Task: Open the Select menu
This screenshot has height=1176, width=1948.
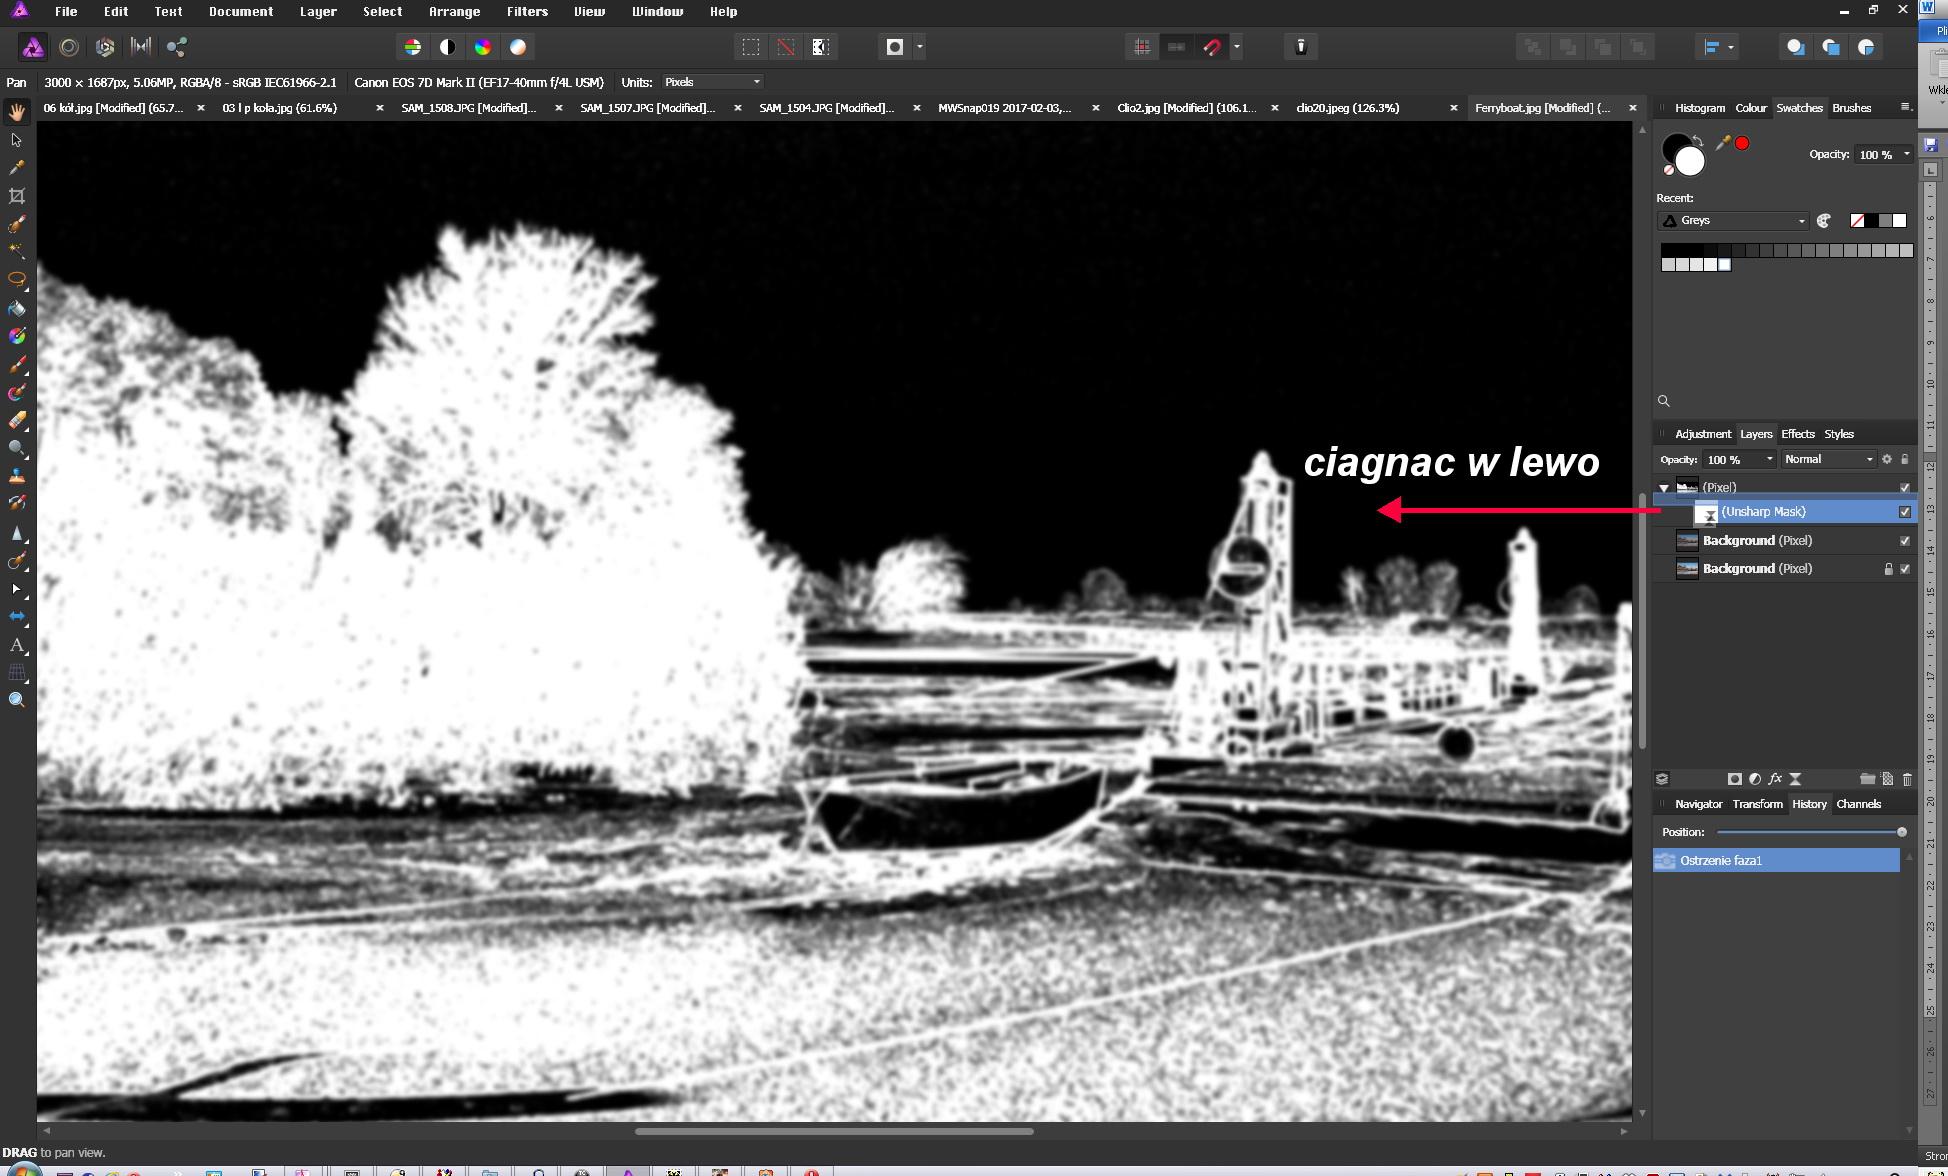Action: point(382,12)
